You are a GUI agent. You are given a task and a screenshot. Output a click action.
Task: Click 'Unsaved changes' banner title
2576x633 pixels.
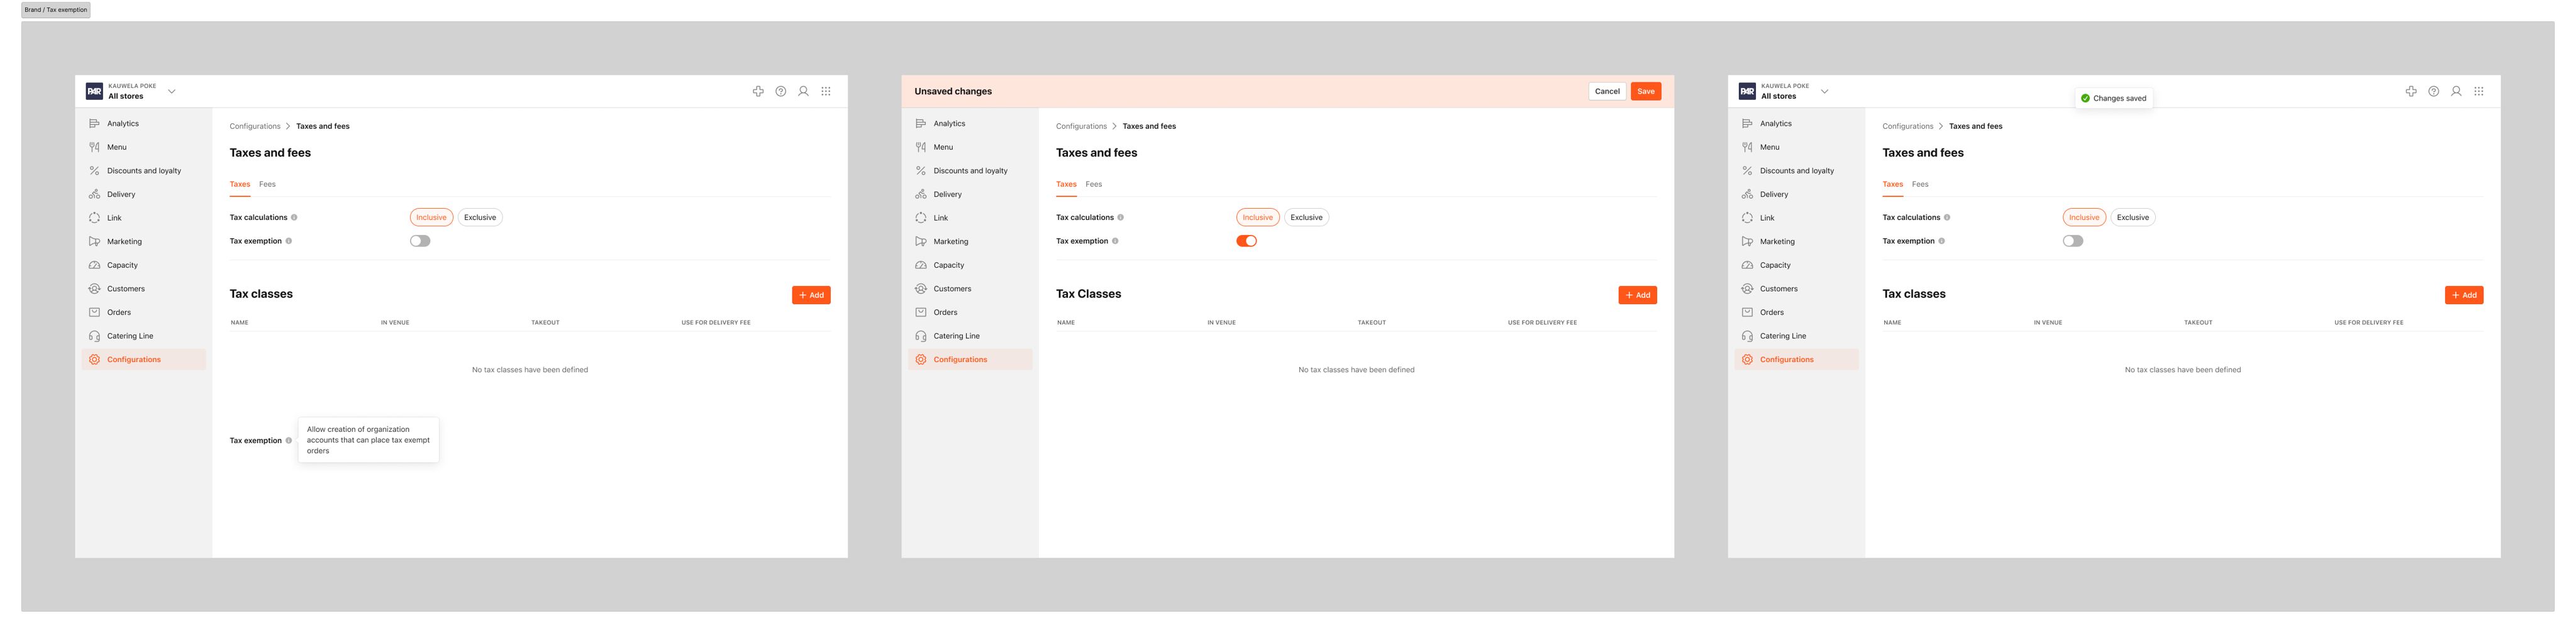point(953,91)
